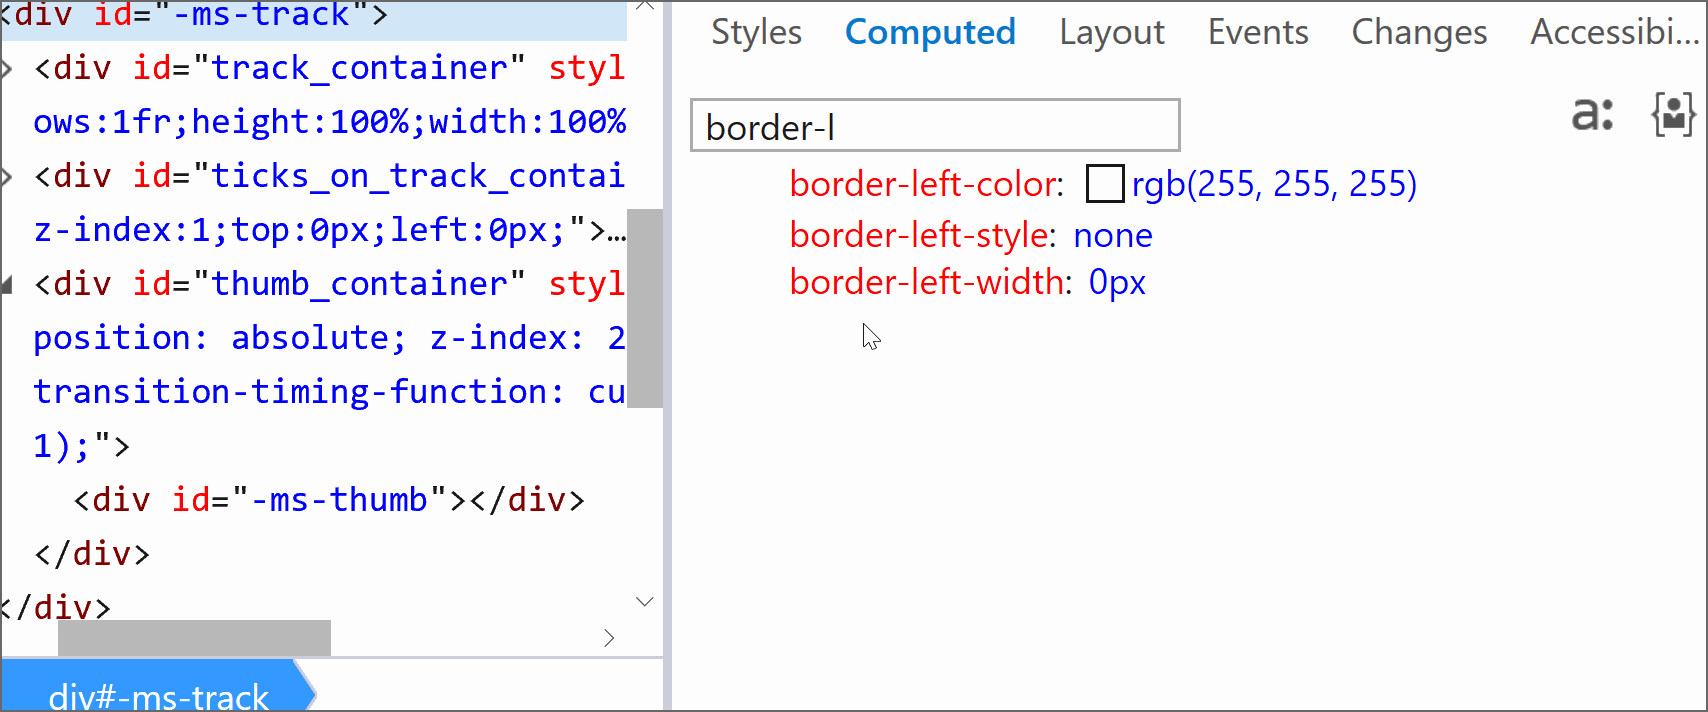The height and width of the screenshot is (712, 1708).
Task: Click the user styles braces icon
Action: (1673, 115)
